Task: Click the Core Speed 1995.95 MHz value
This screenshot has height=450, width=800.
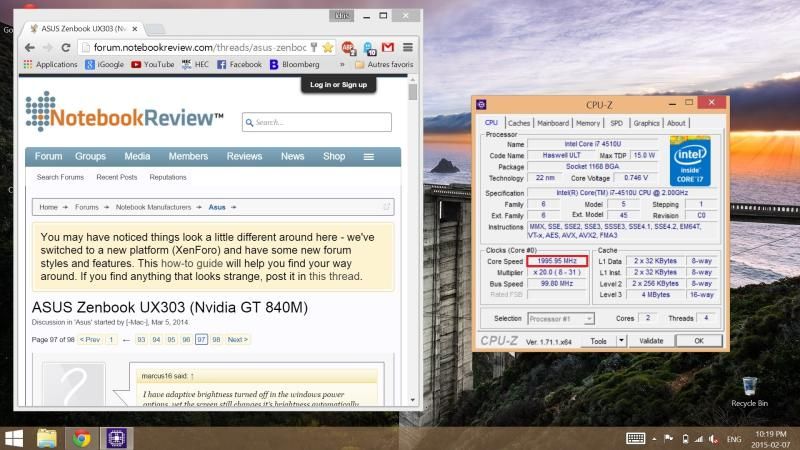Action: [557, 261]
